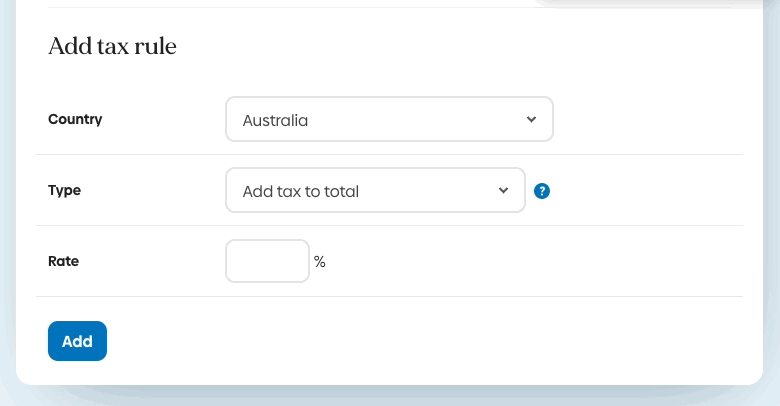Click the chevron arrow in Country select
Viewport: 780px width, 406px height.
(531, 120)
